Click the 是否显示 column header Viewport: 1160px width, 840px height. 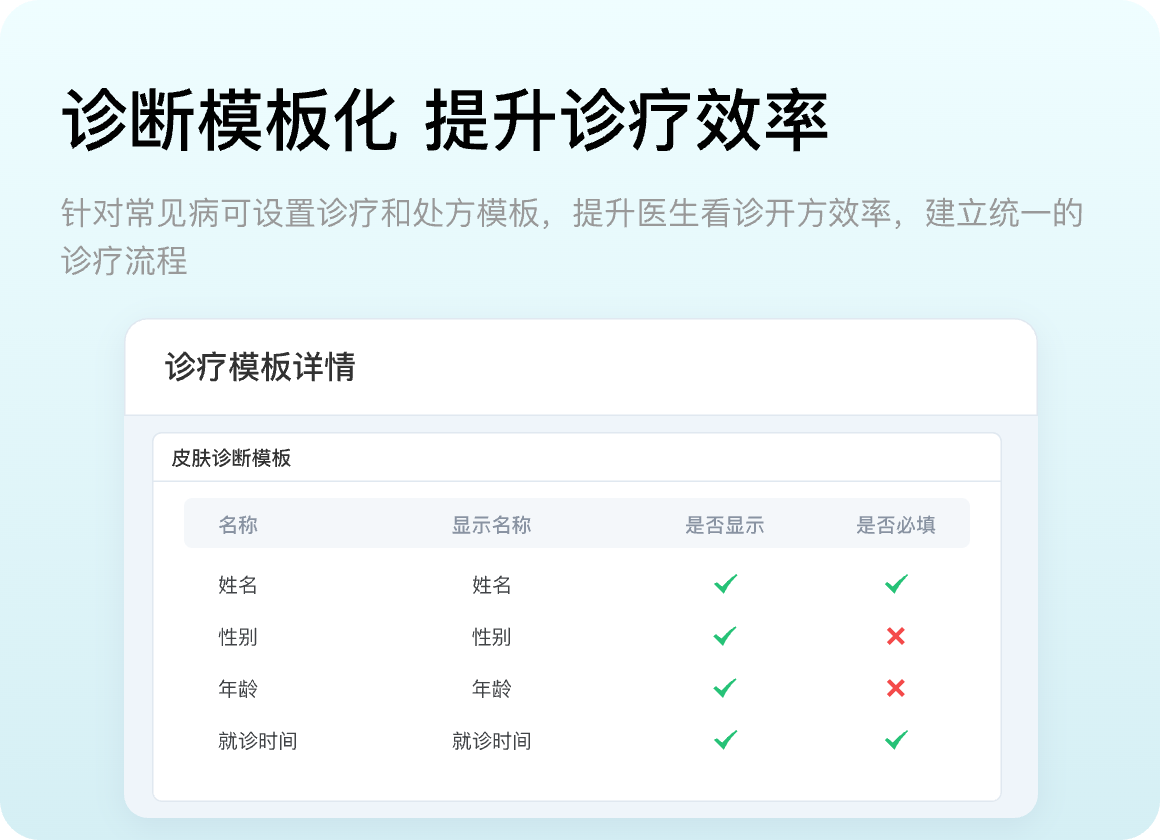724,525
